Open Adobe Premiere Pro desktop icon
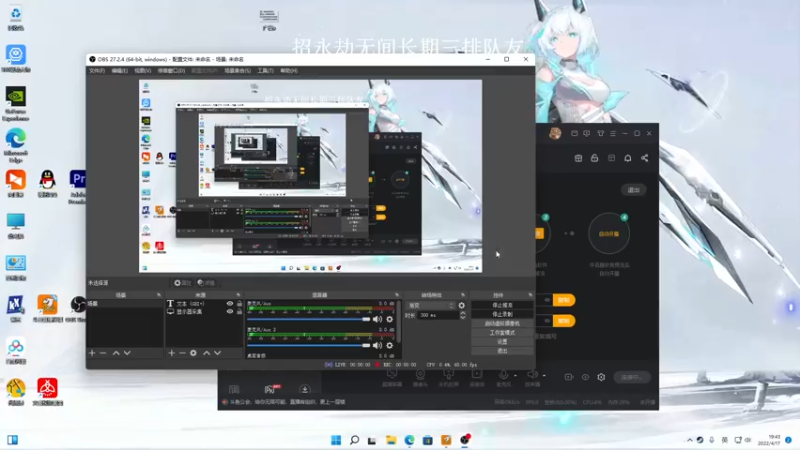The height and width of the screenshot is (450, 800). point(78,187)
